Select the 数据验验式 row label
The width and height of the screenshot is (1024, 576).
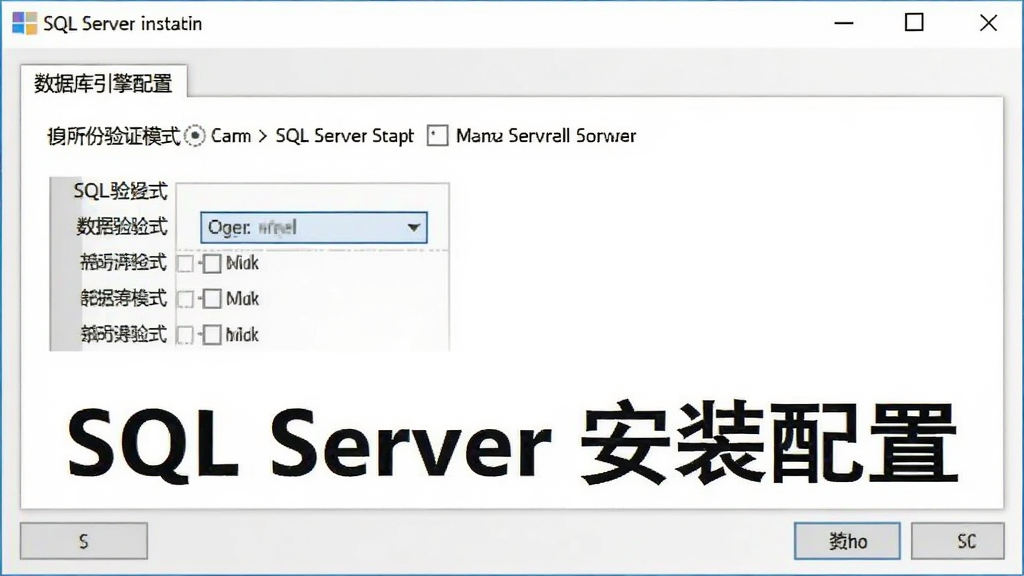(121, 227)
